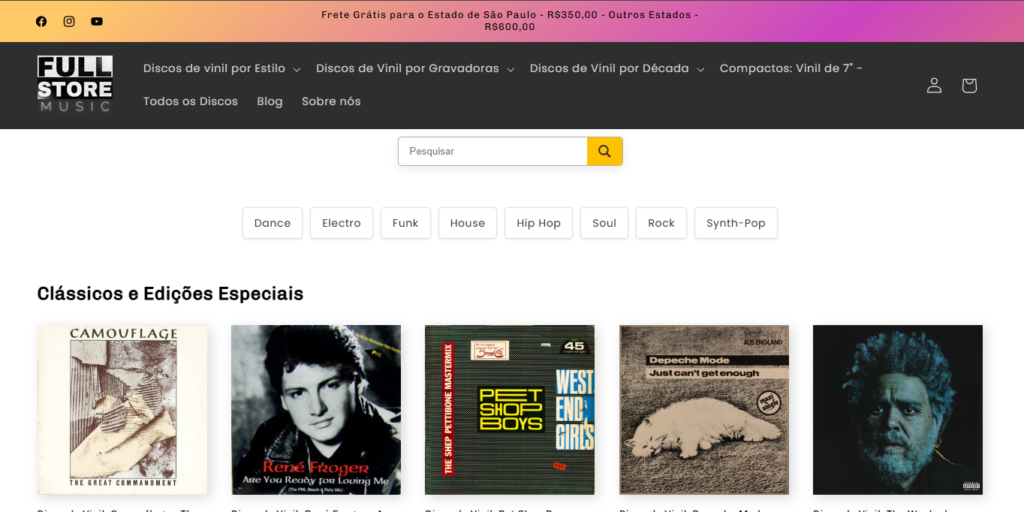
Task: Expand Discos de vinil por Estilo menu
Action: pyautogui.click(x=221, y=68)
